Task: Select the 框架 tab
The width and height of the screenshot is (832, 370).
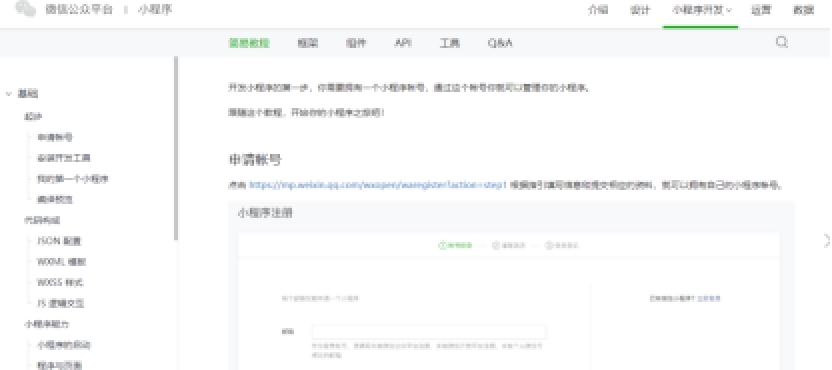Action: (x=307, y=44)
